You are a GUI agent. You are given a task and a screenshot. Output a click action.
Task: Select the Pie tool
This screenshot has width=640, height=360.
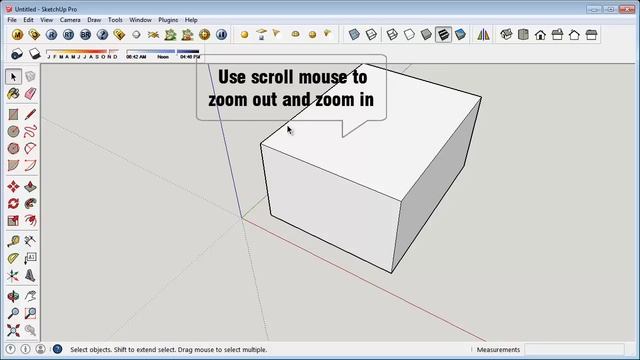tap(13, 165)
